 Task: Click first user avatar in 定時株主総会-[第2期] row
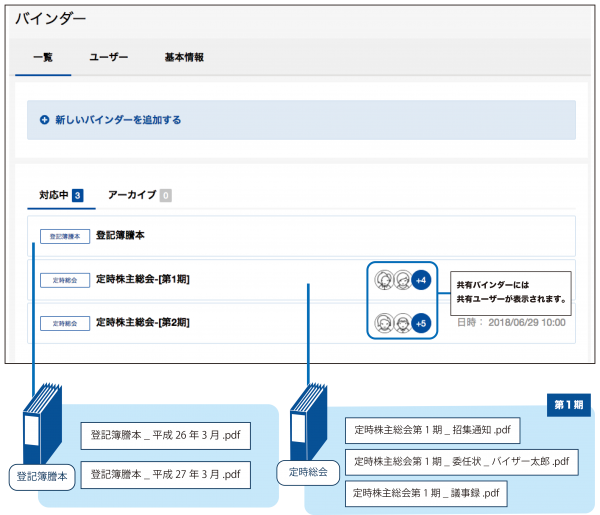pyautogui.click(x=383, y=323)
